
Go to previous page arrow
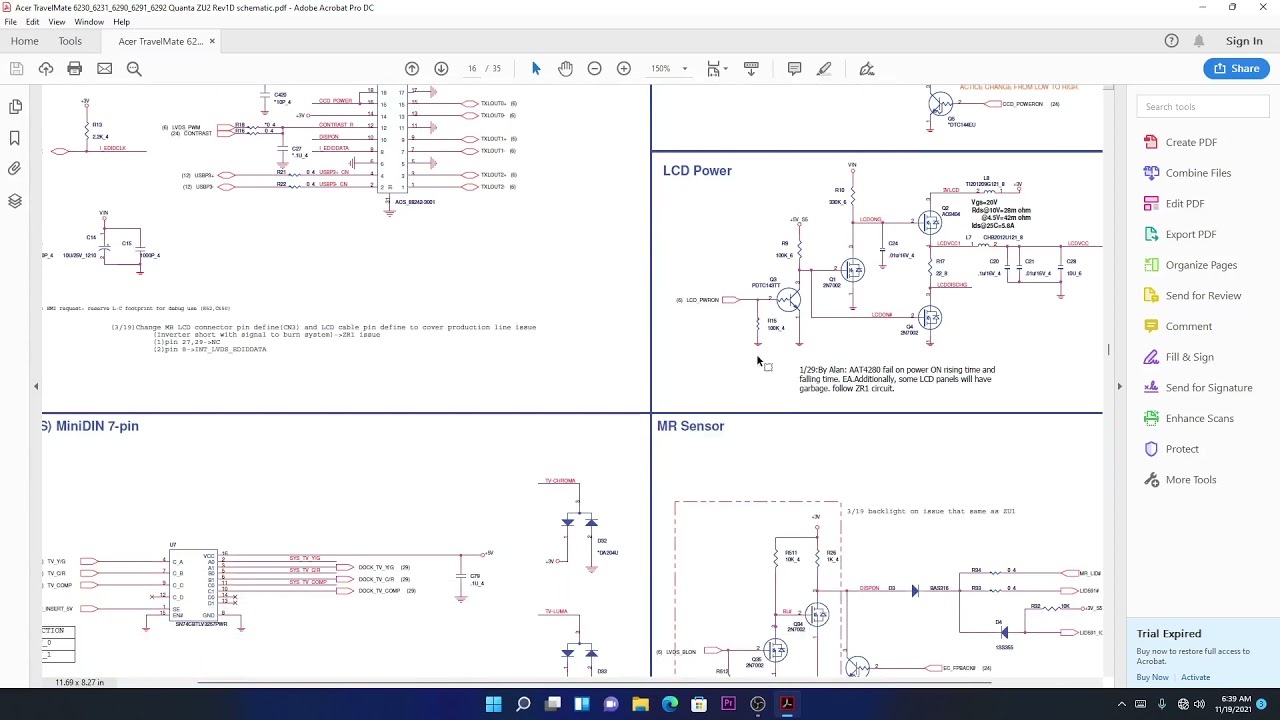412,68
